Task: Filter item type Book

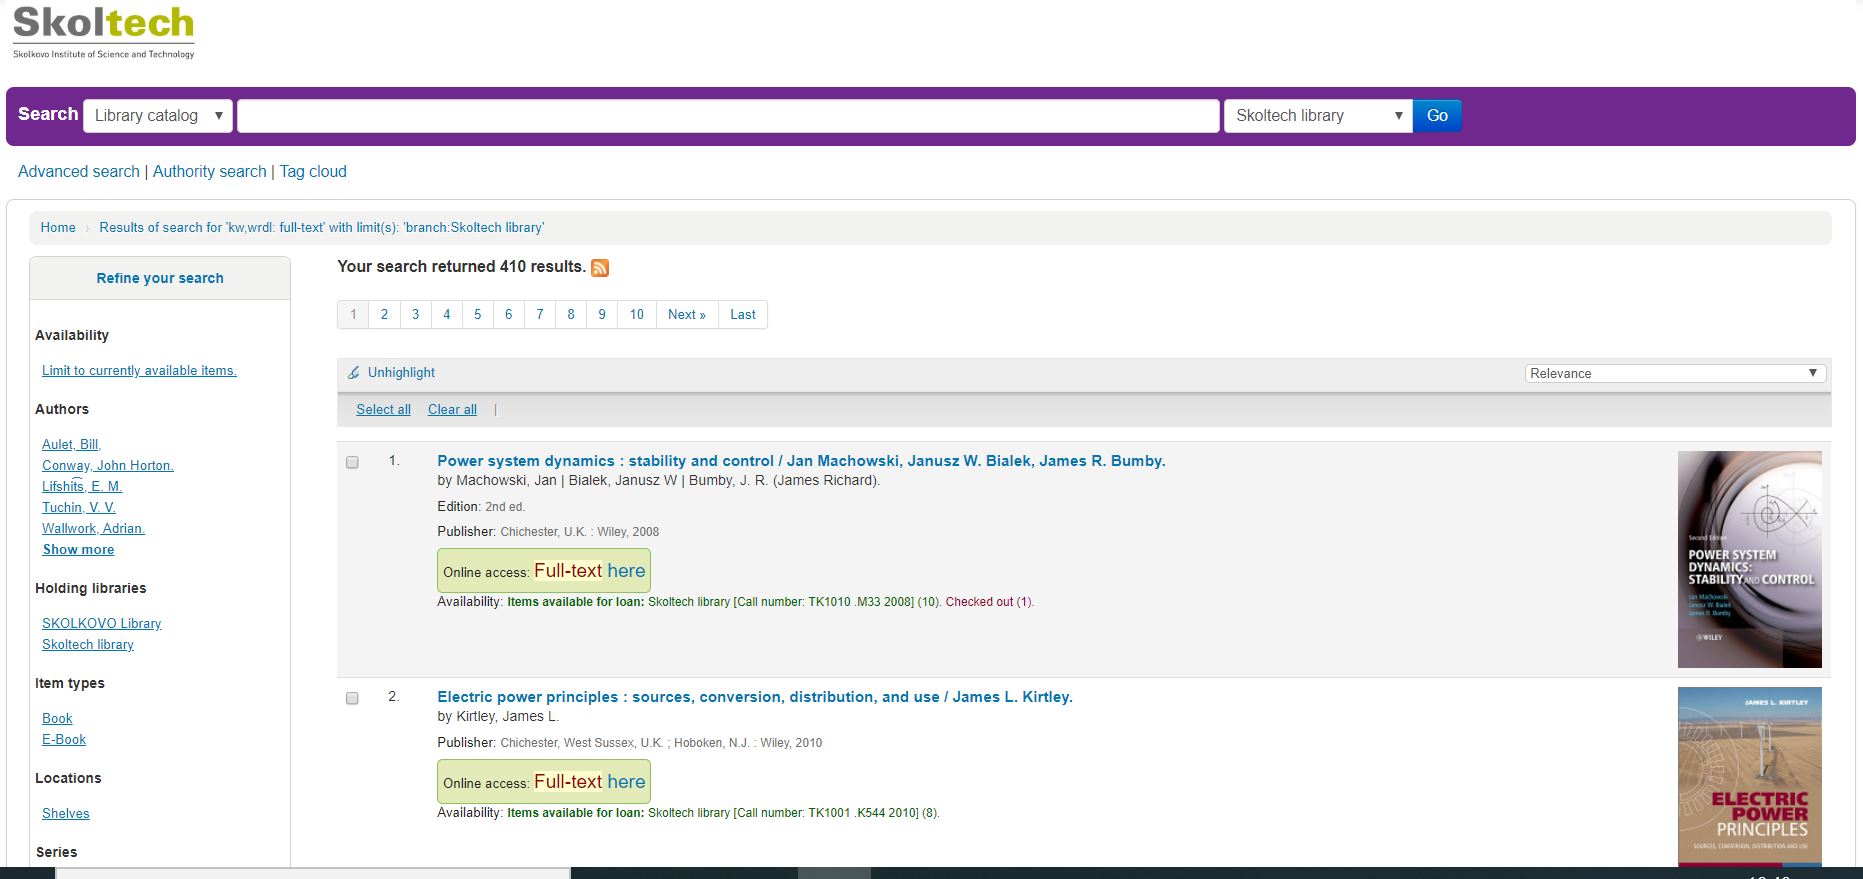Action: coord(57,718)
